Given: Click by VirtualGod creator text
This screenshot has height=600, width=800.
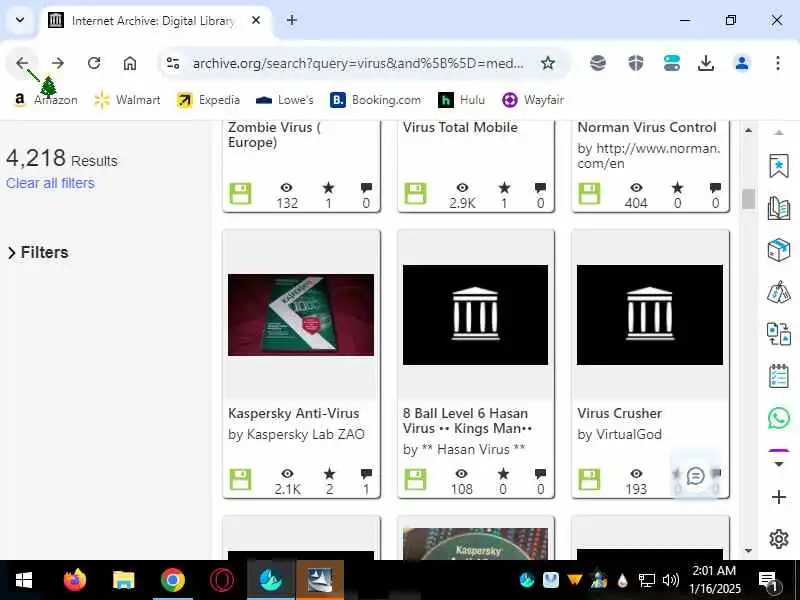Looking at the screenshot, I should point(619,434).
